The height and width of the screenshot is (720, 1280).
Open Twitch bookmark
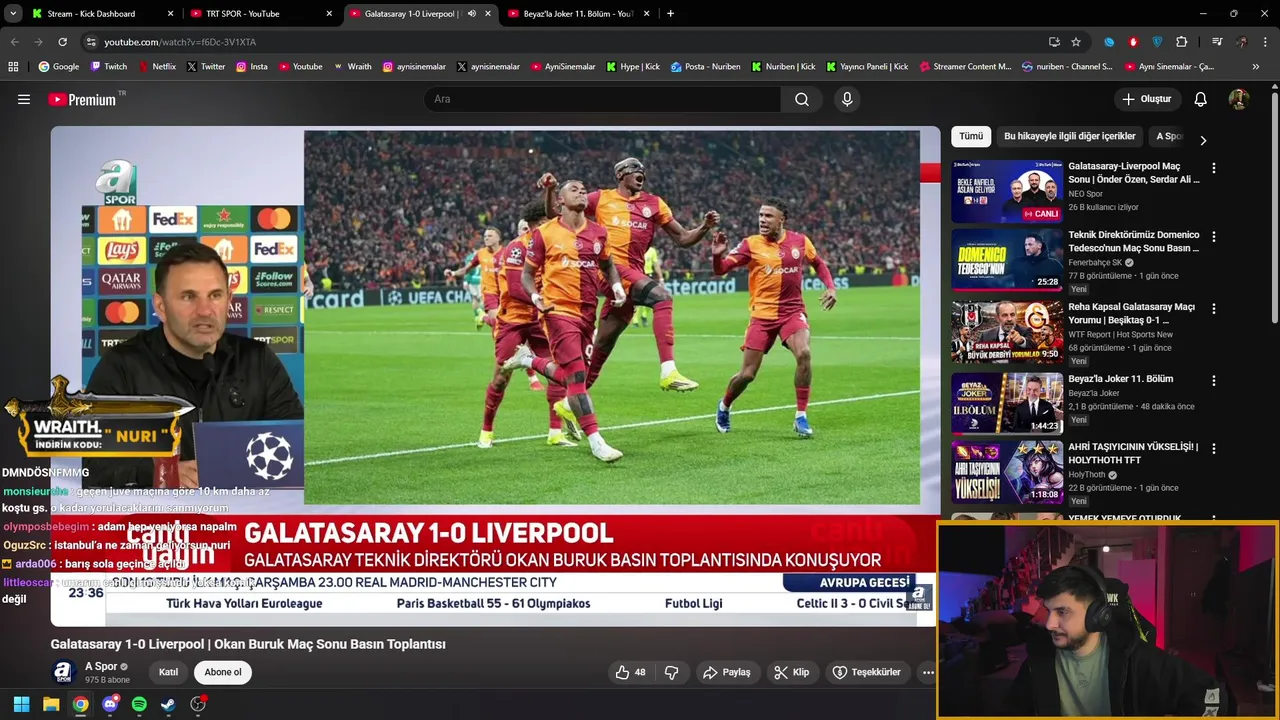pyautogui.click(x=108, y=67)
